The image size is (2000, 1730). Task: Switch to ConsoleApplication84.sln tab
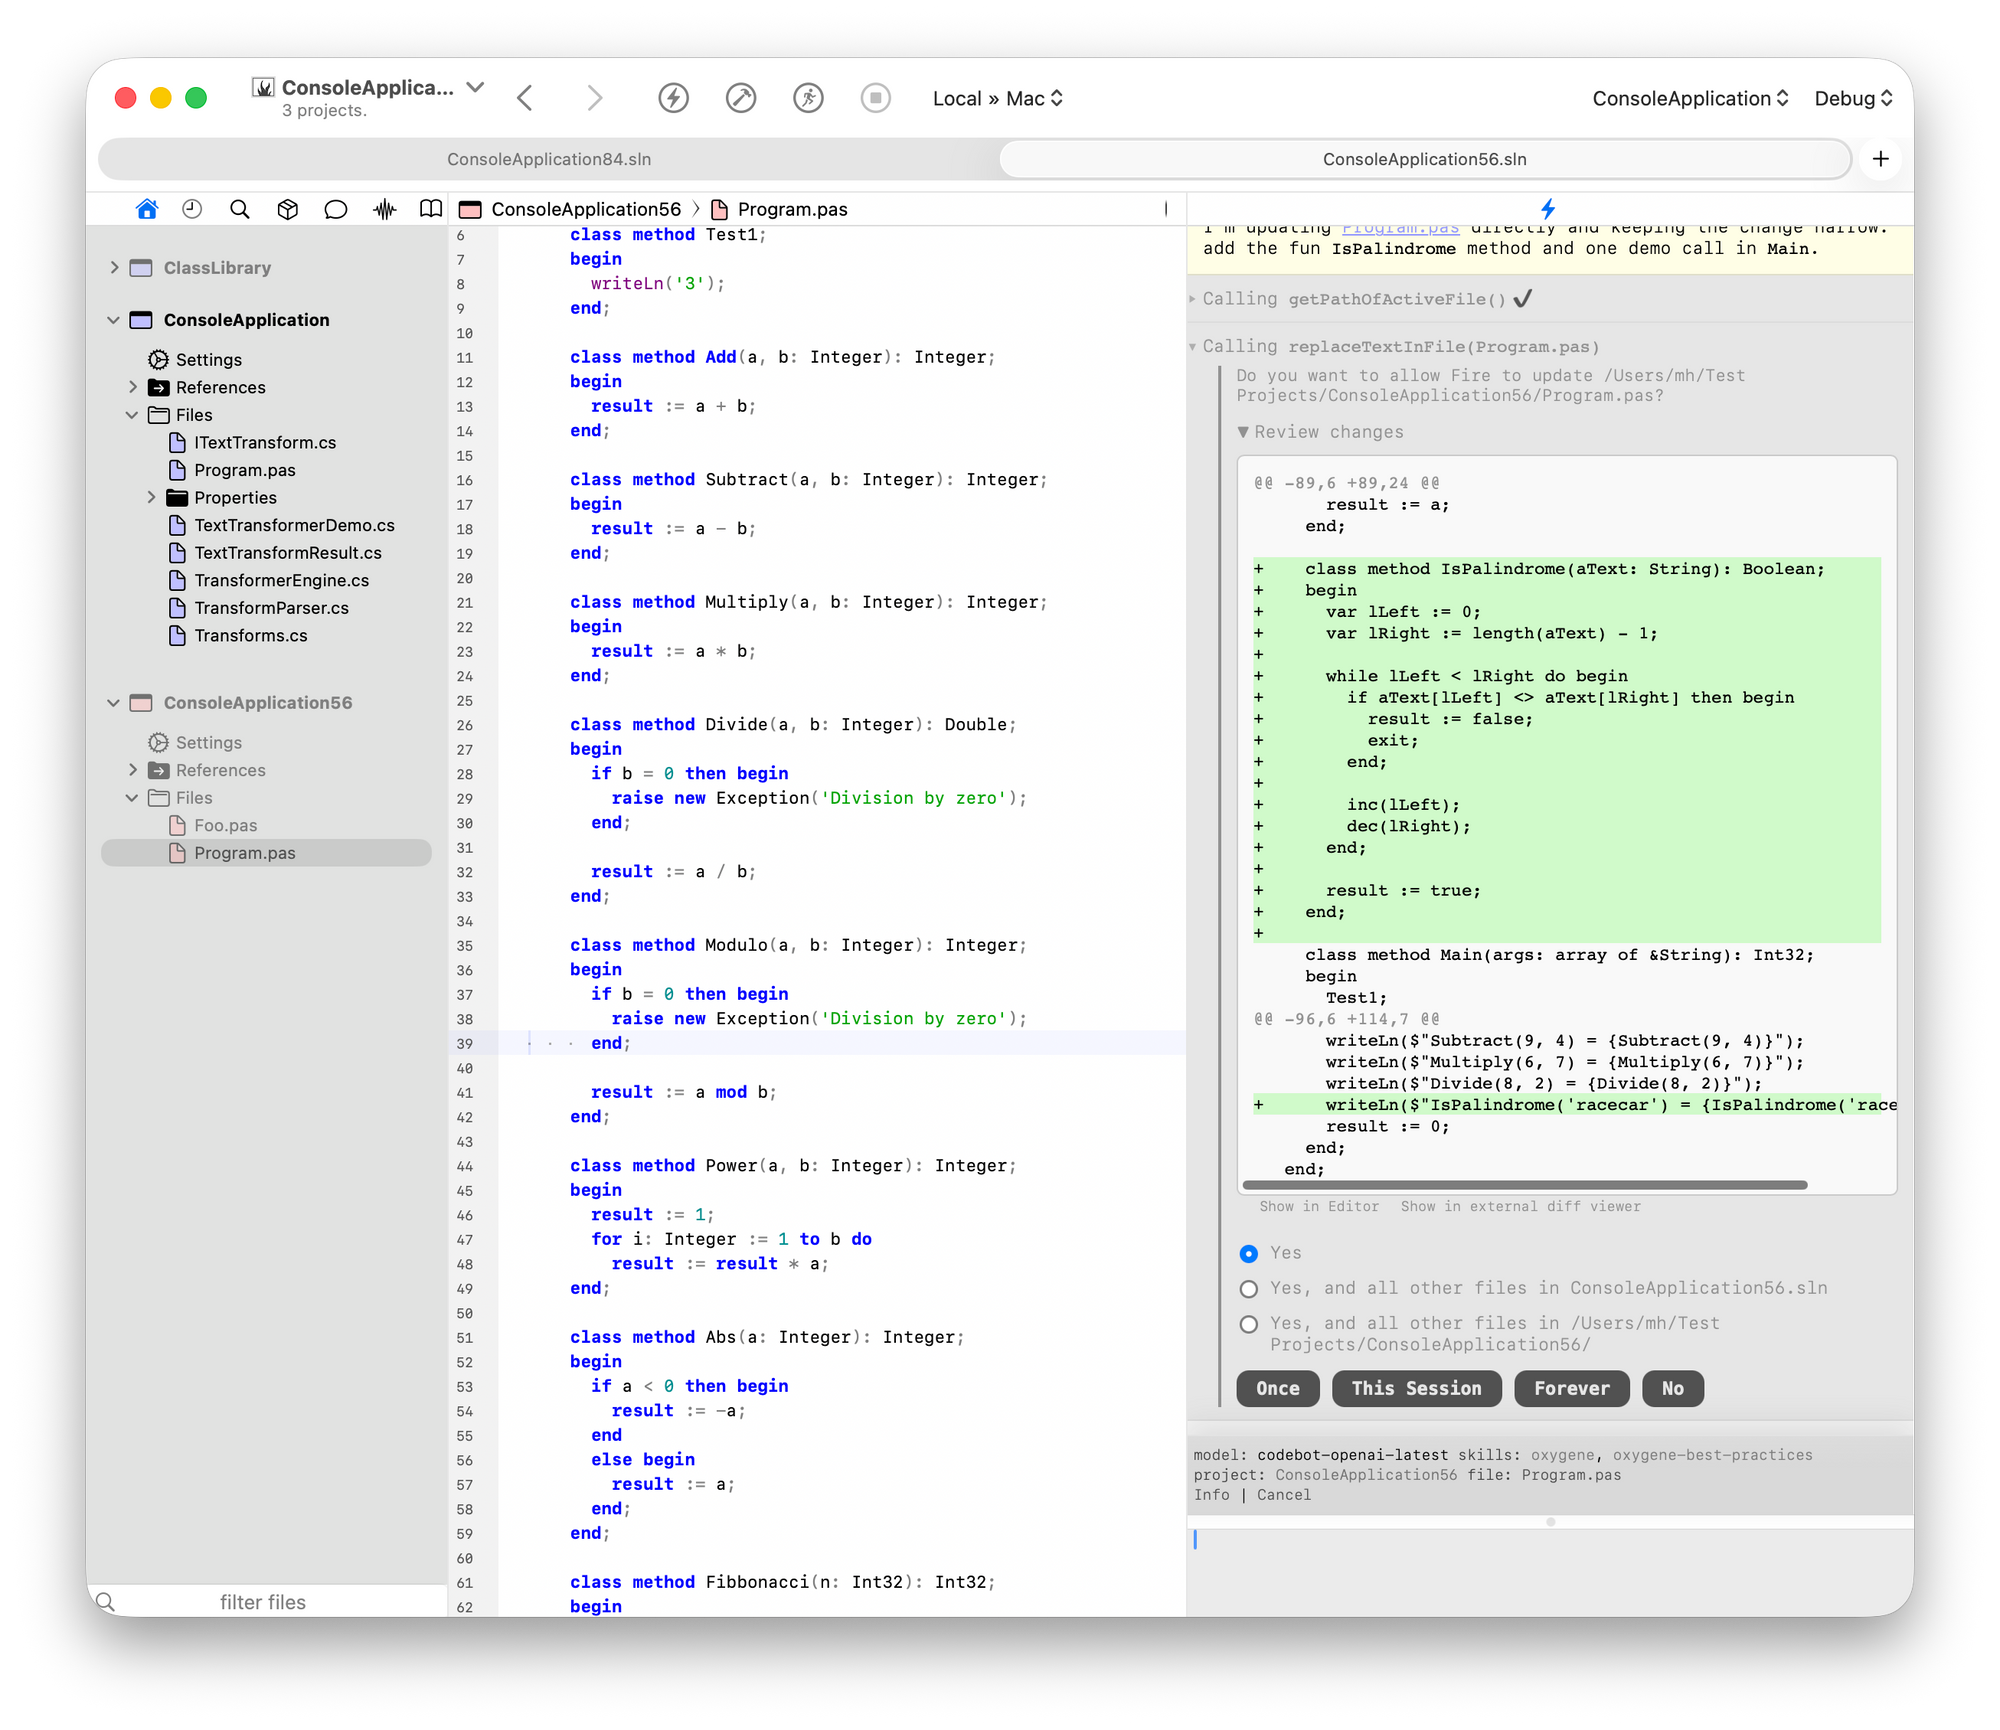pos(549,159)
